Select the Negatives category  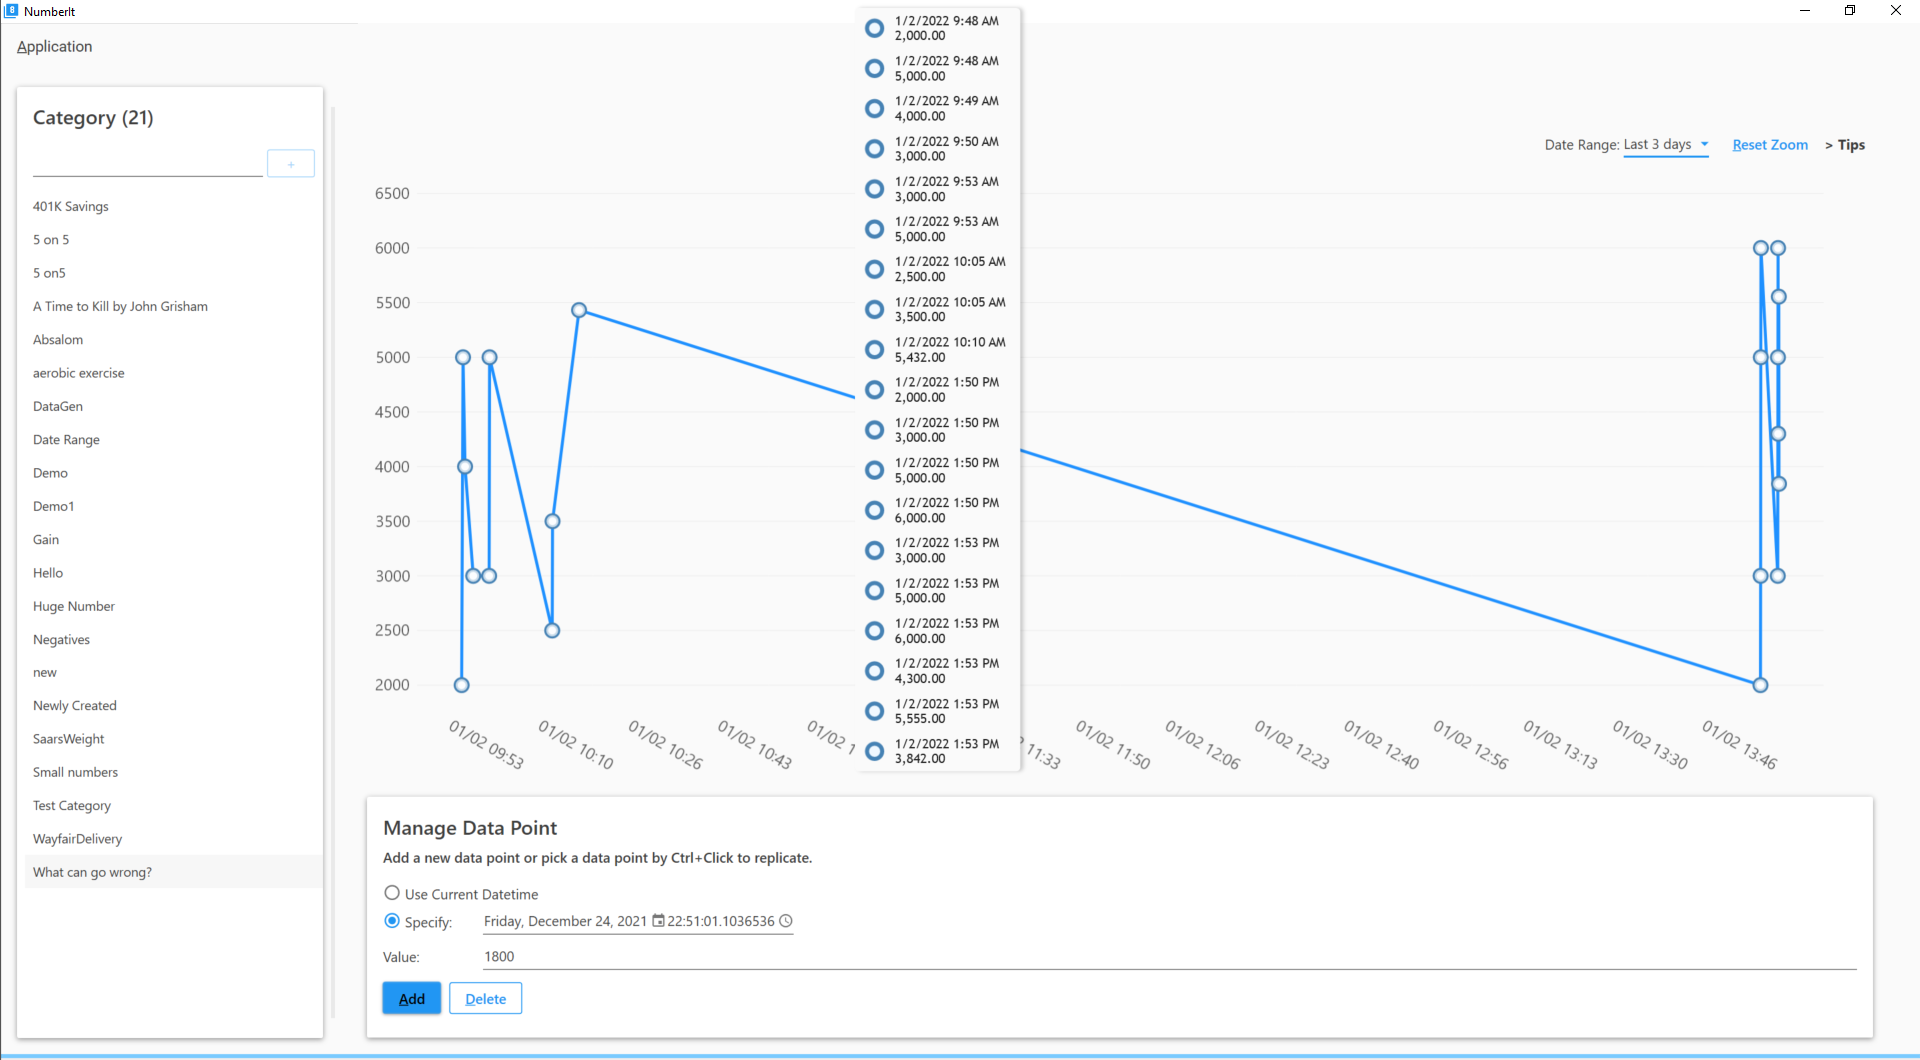coord(172,639)
